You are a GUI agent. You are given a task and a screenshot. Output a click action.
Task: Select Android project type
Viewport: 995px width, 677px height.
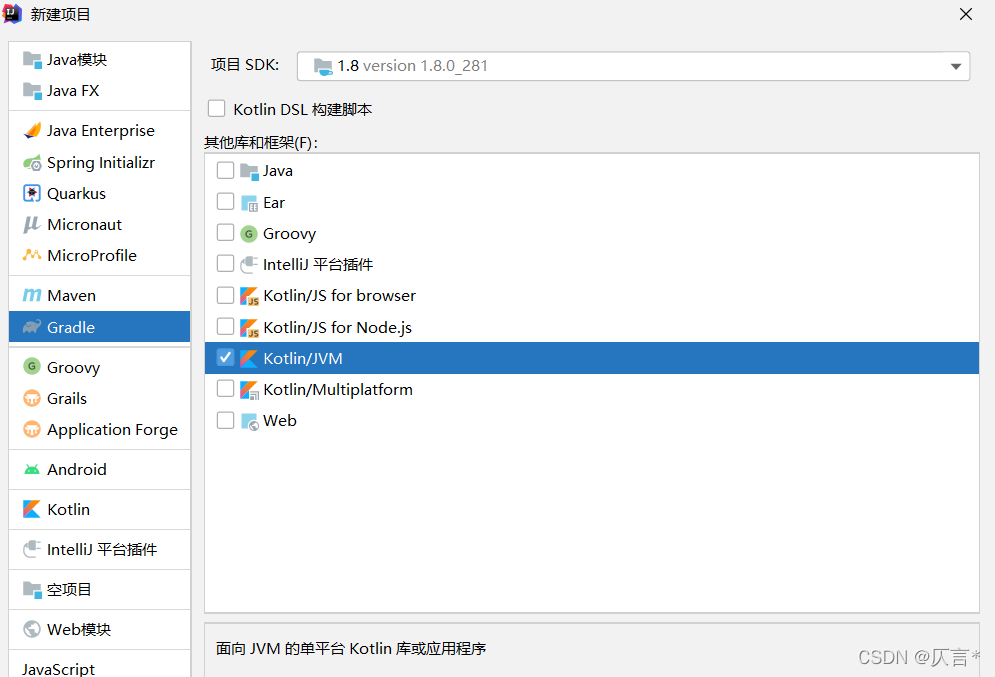click(x=100, y=470)
